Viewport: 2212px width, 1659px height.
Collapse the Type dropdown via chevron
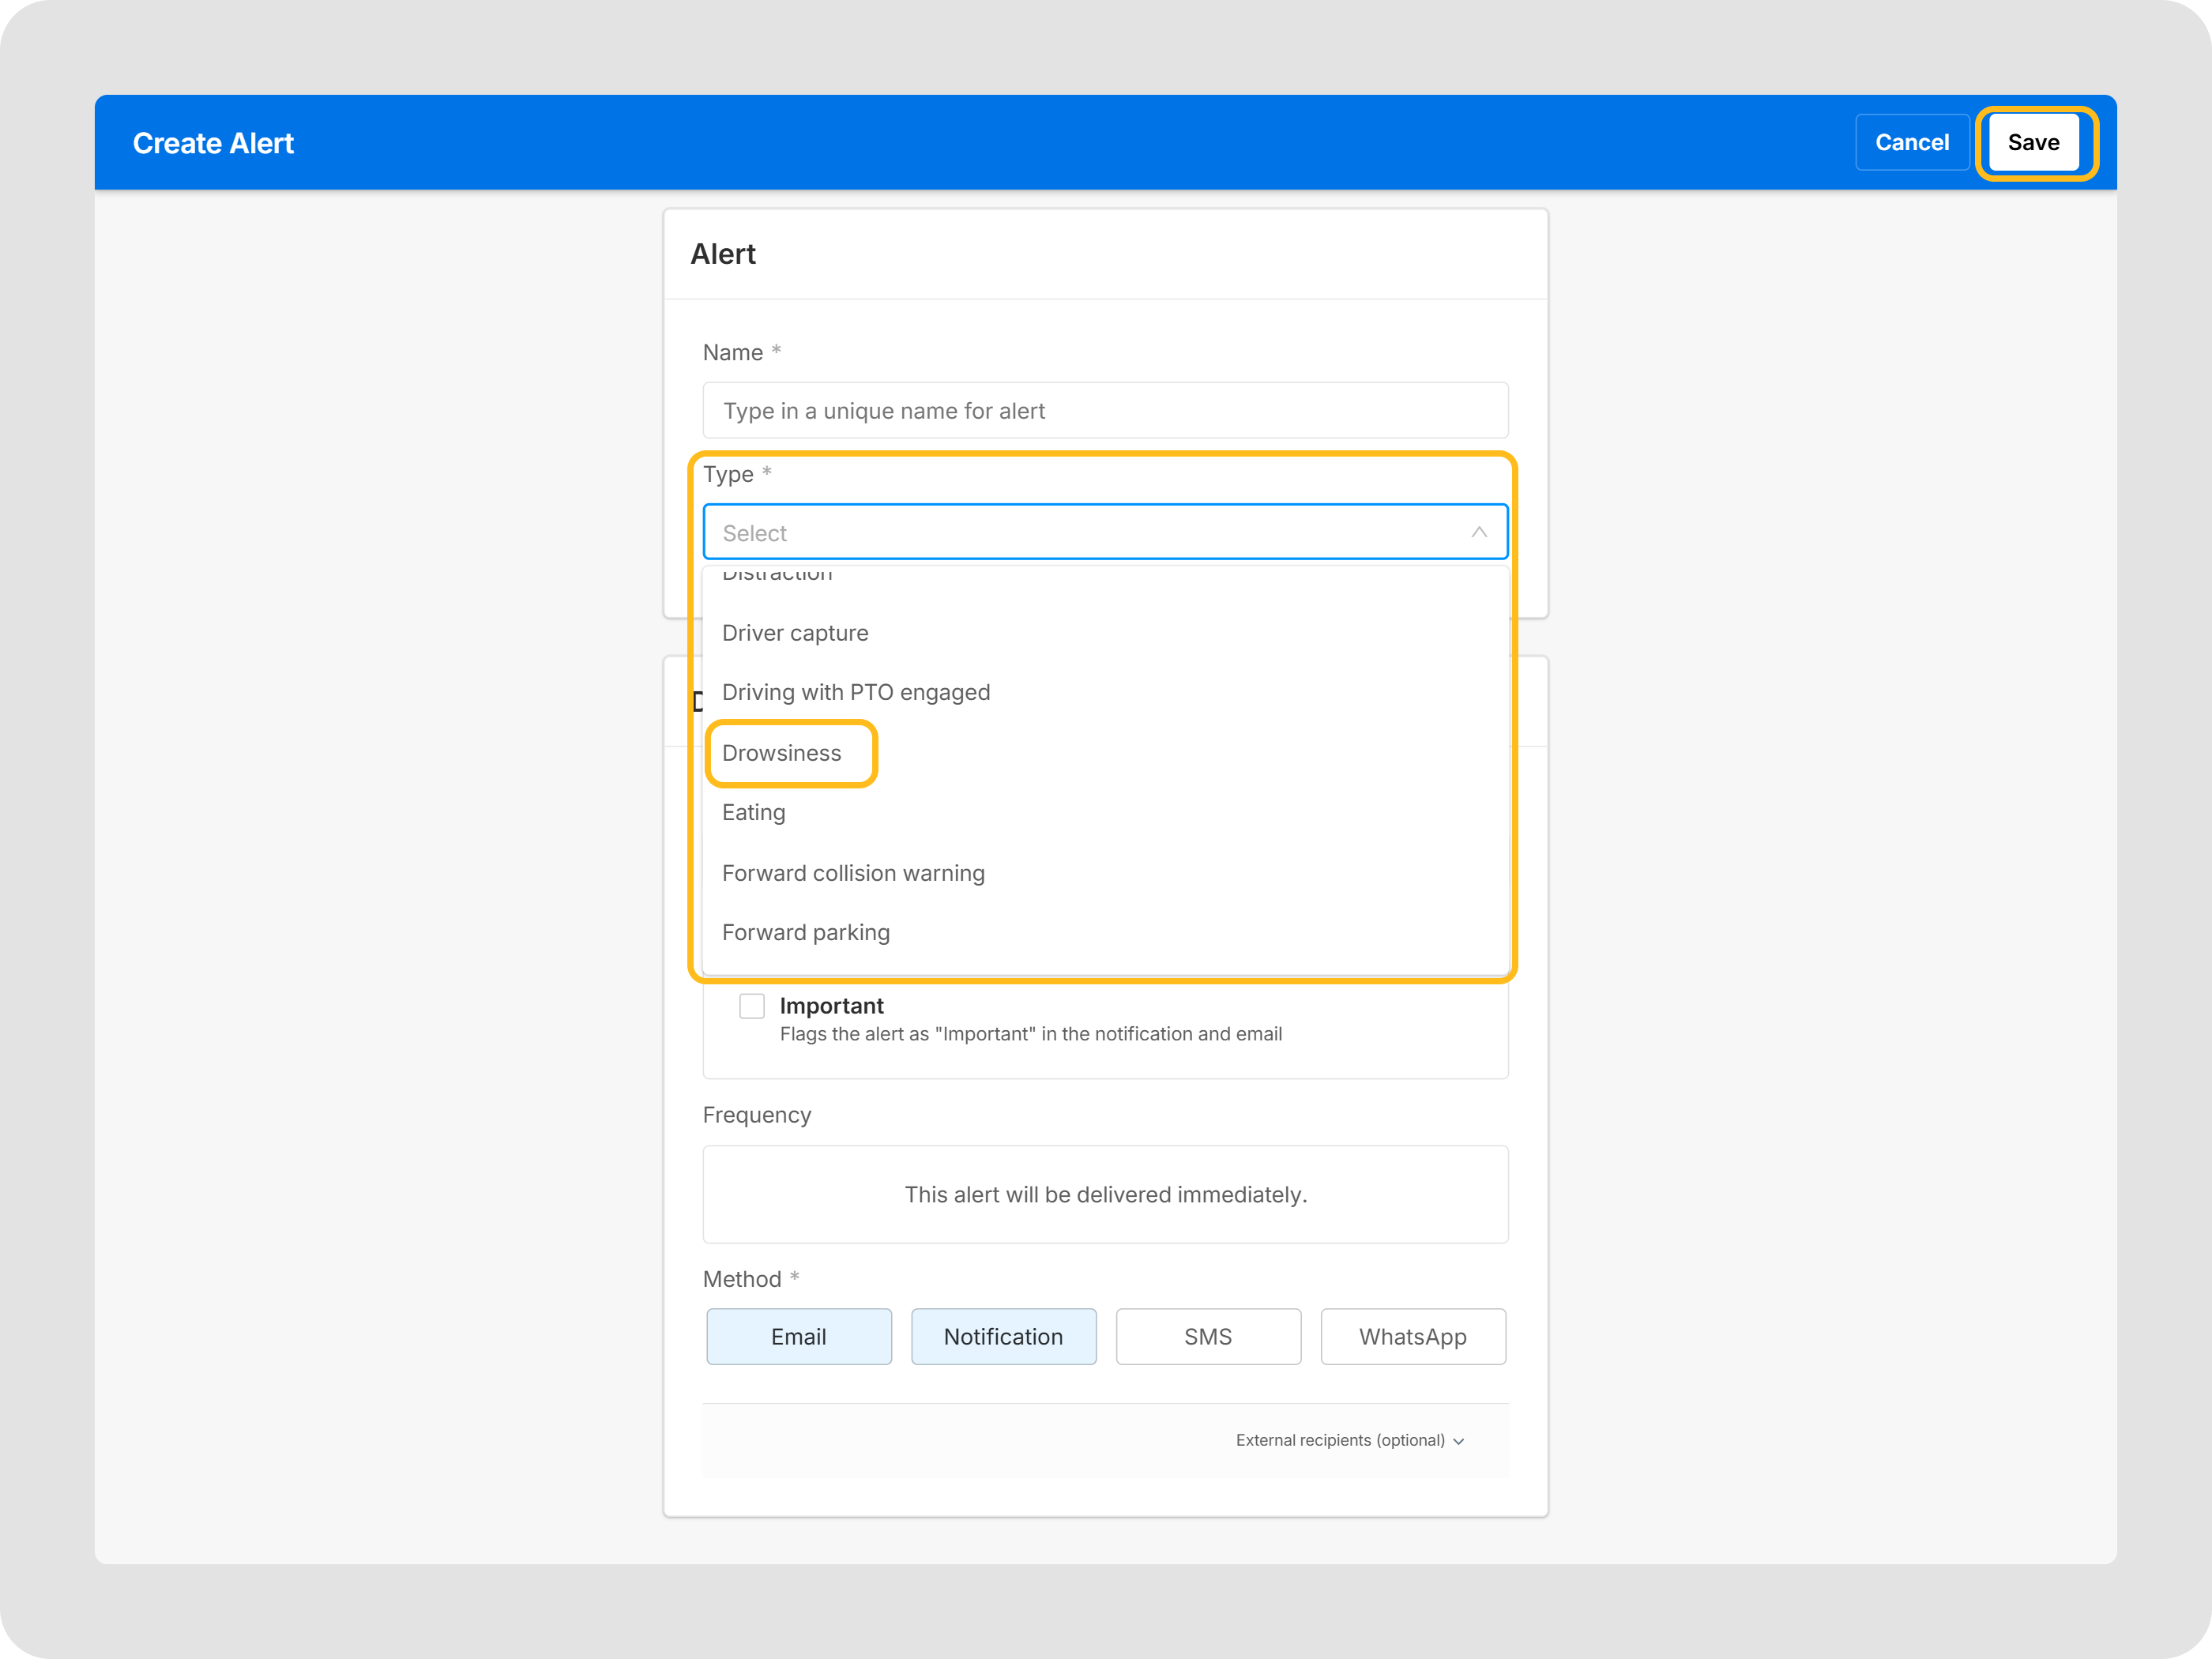click(x=1478, y=533)
